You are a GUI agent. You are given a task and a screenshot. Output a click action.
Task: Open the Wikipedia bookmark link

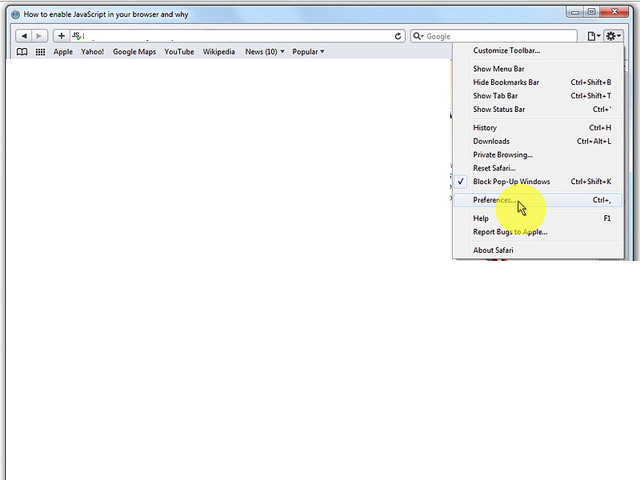(219, 52)
